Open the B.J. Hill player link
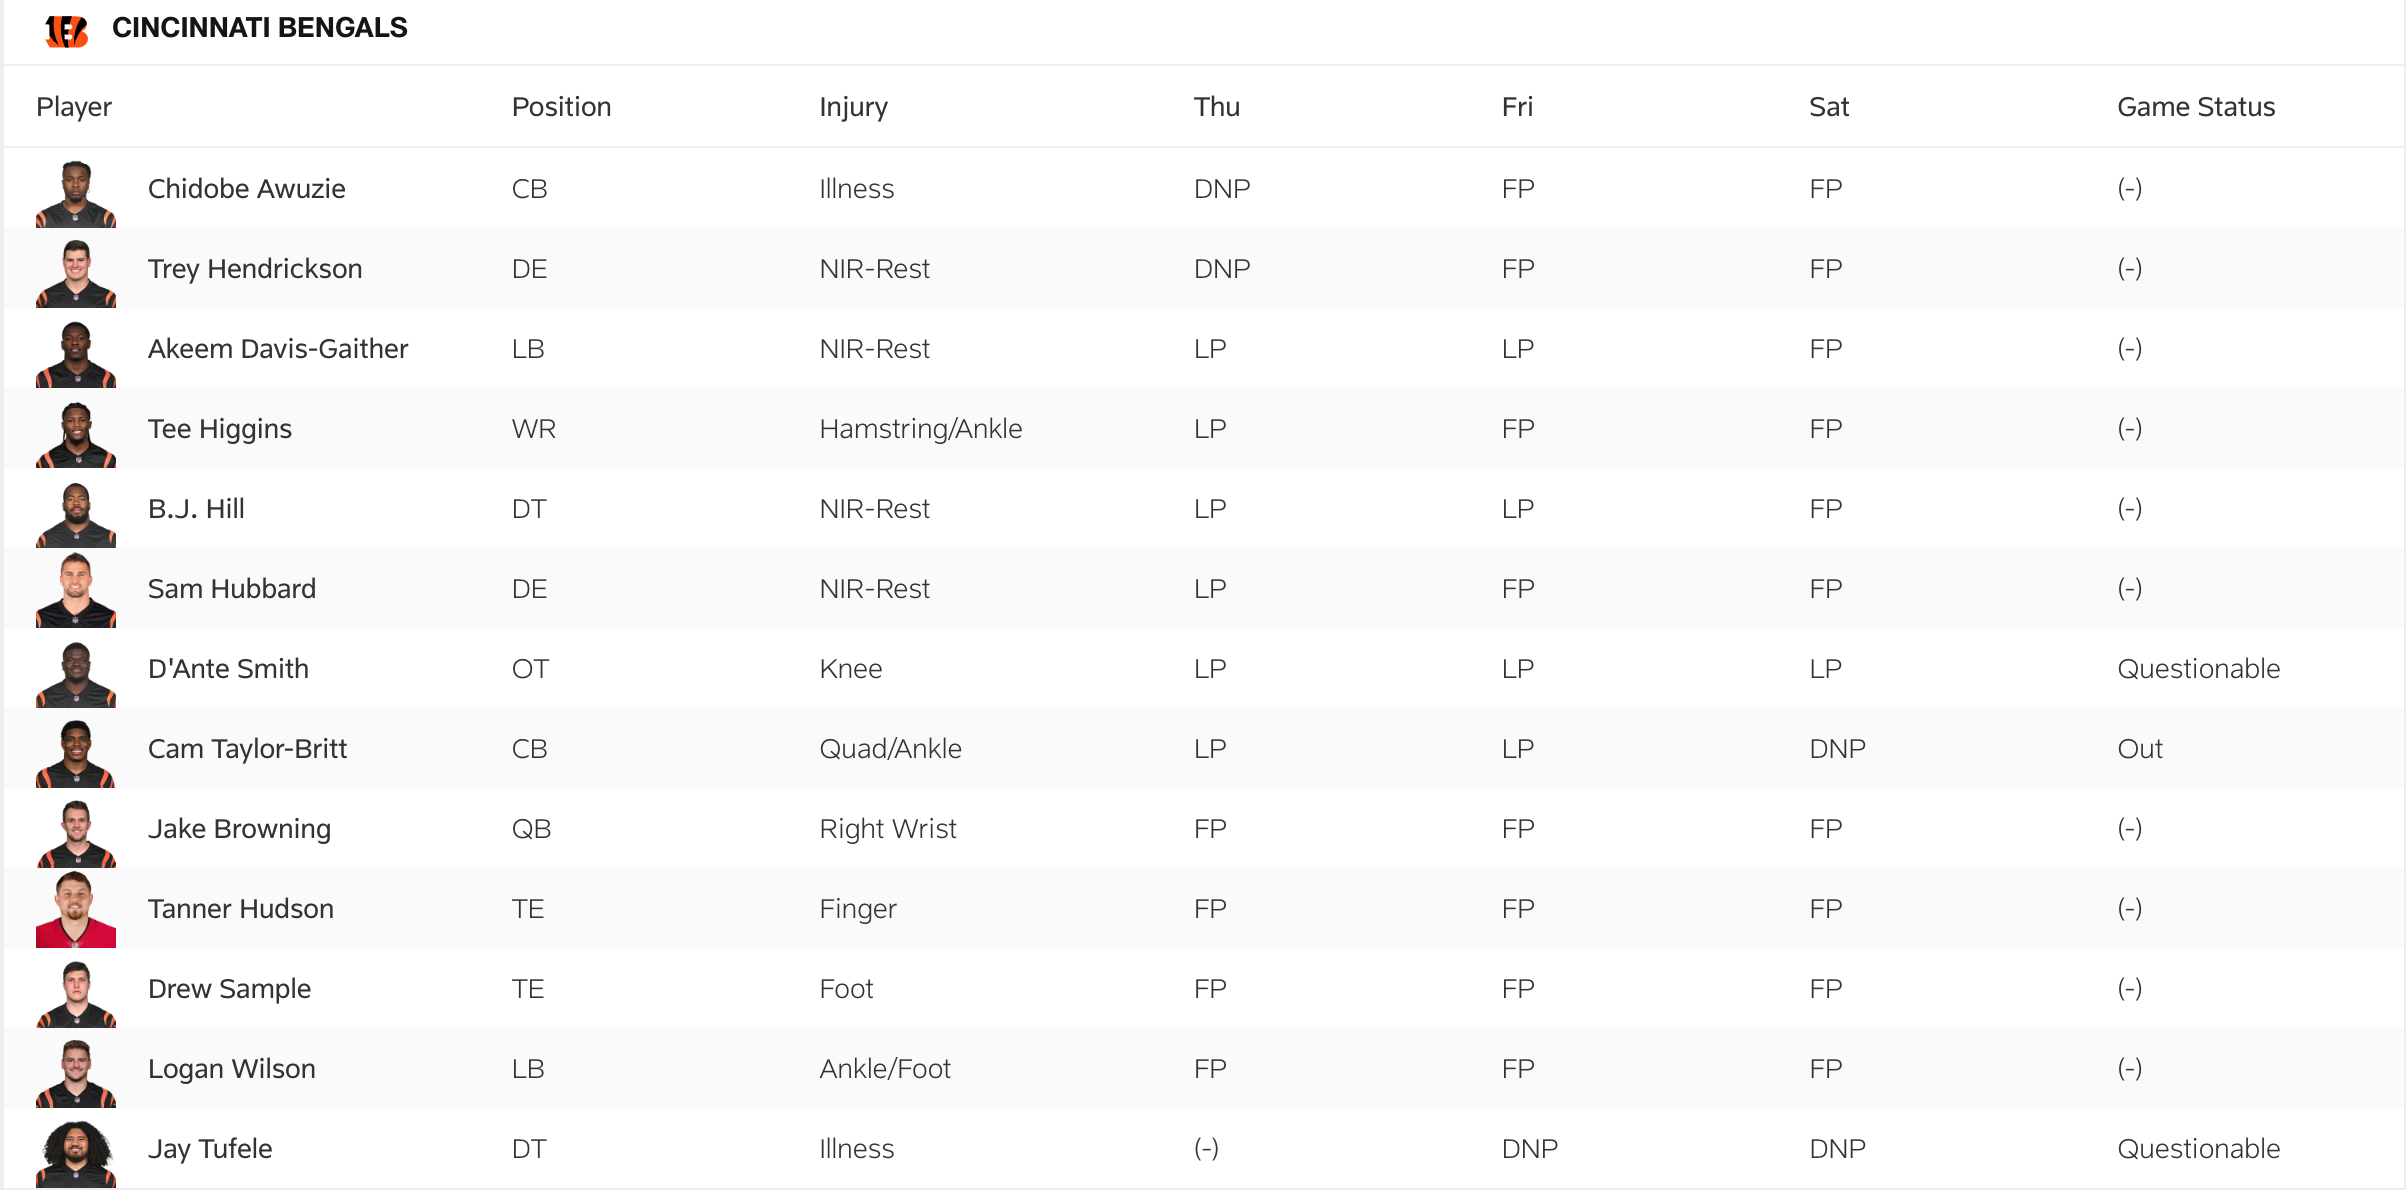 tap(196, 509)
